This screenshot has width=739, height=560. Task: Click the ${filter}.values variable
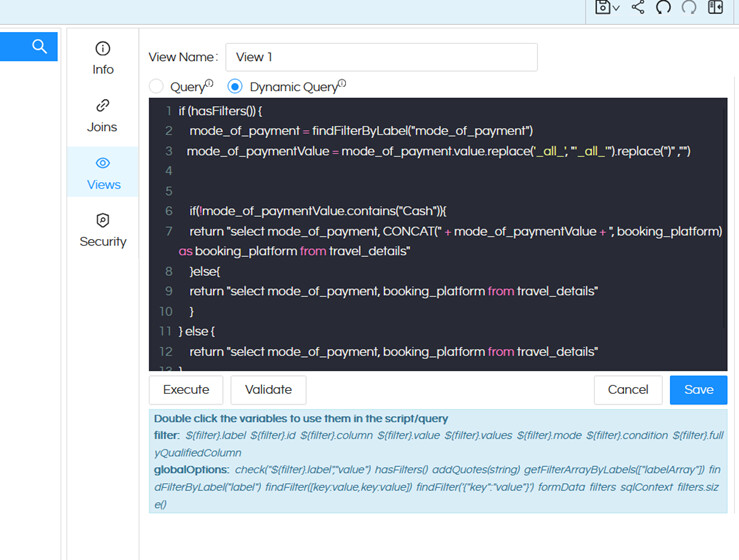coord(478,436)
